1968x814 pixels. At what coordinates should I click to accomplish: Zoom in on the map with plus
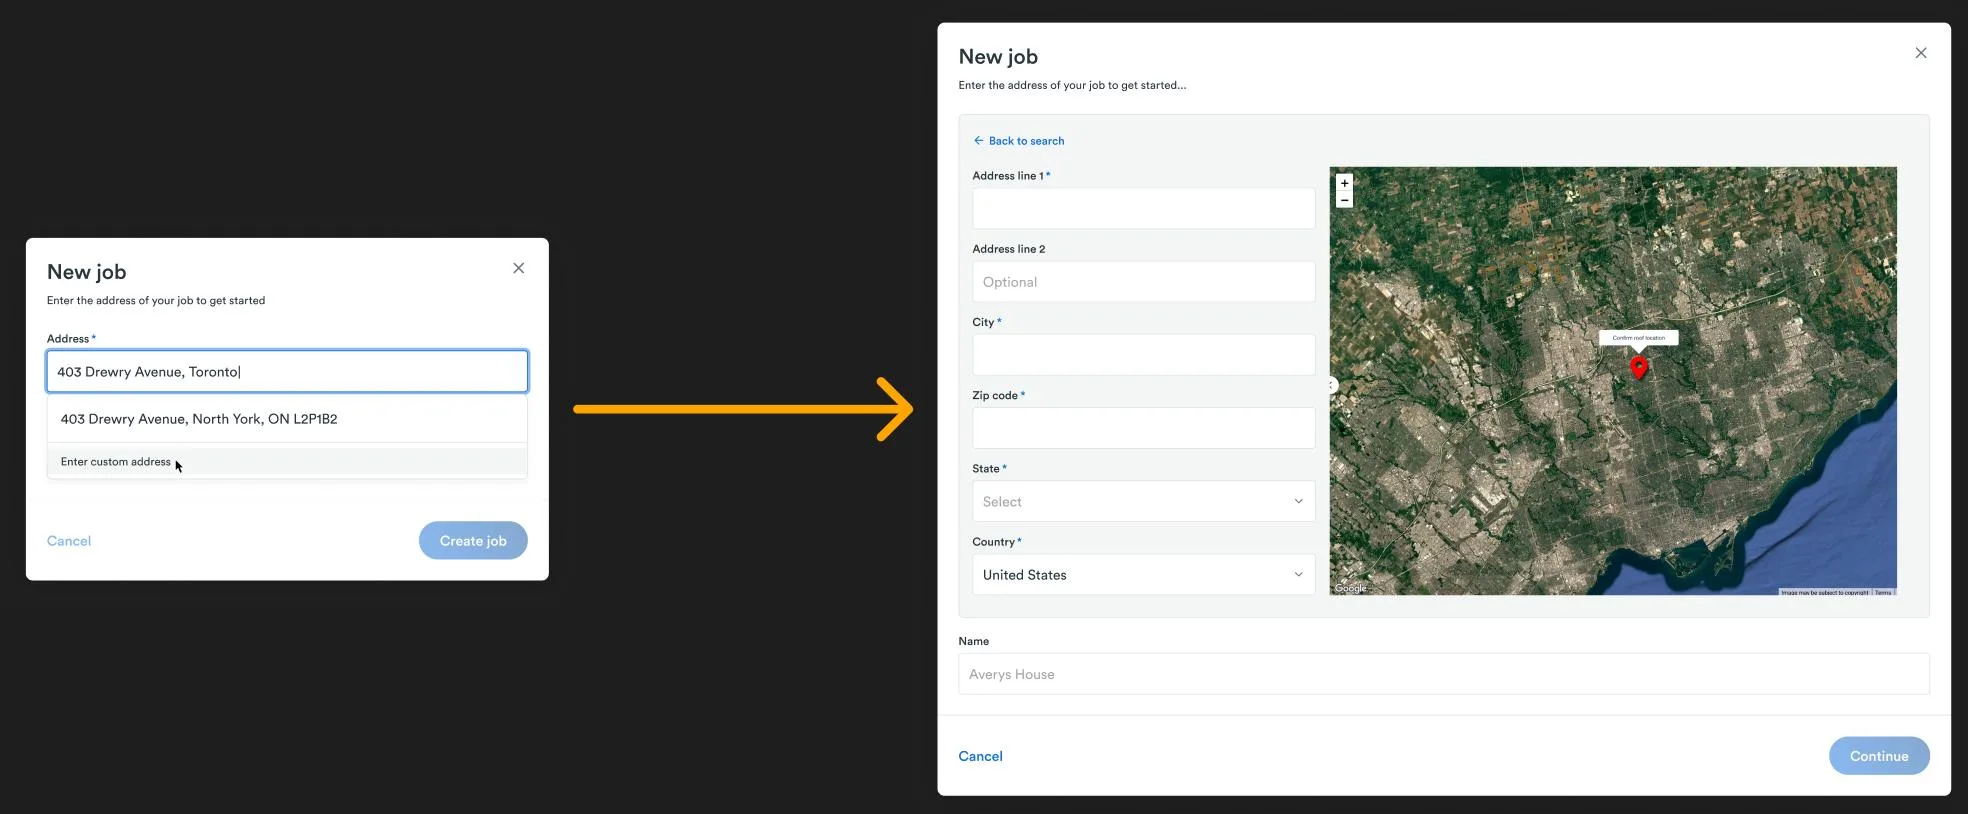click(x=1344, y=183)
